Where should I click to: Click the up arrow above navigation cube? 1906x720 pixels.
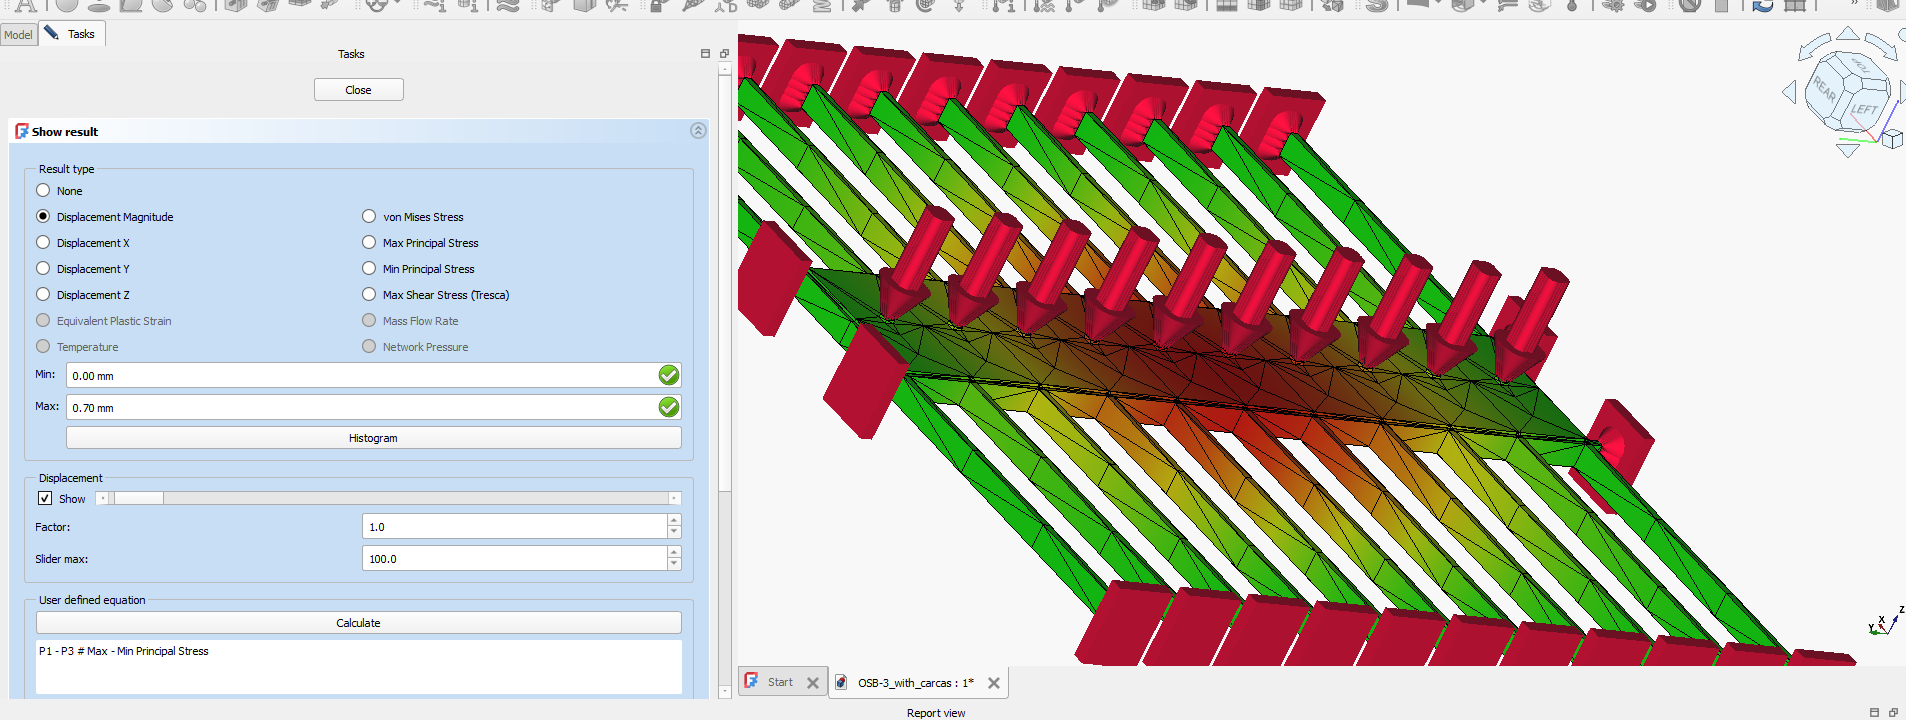(x=1848, y=34)
